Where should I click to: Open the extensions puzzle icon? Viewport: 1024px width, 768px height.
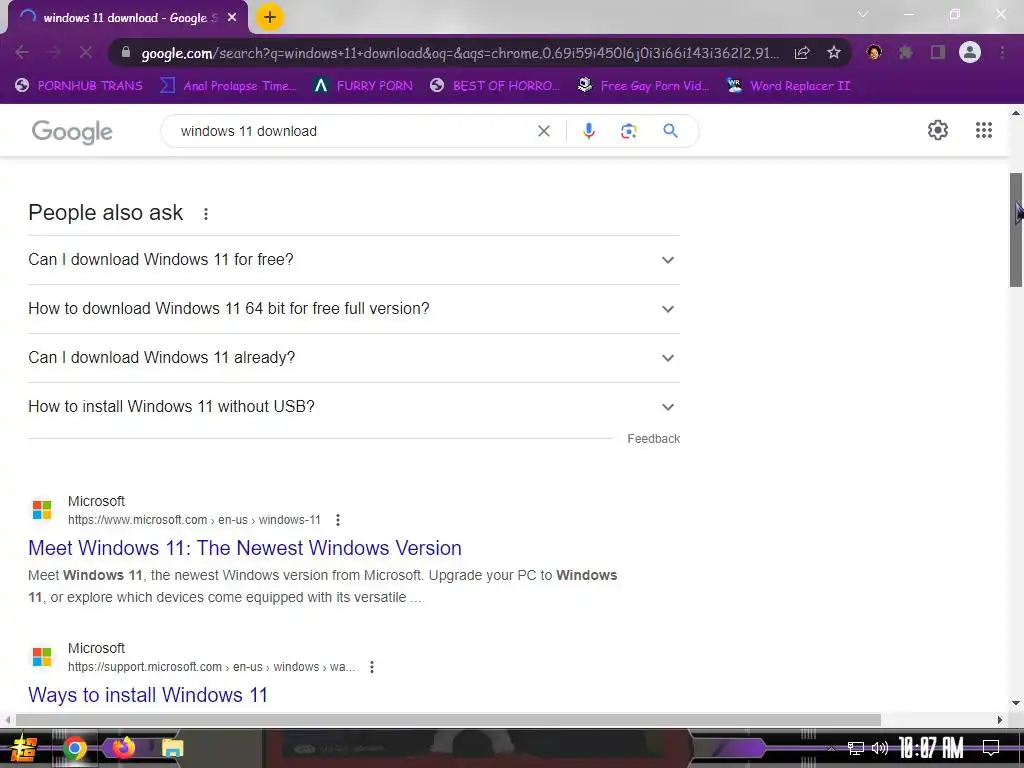point(906,52)
